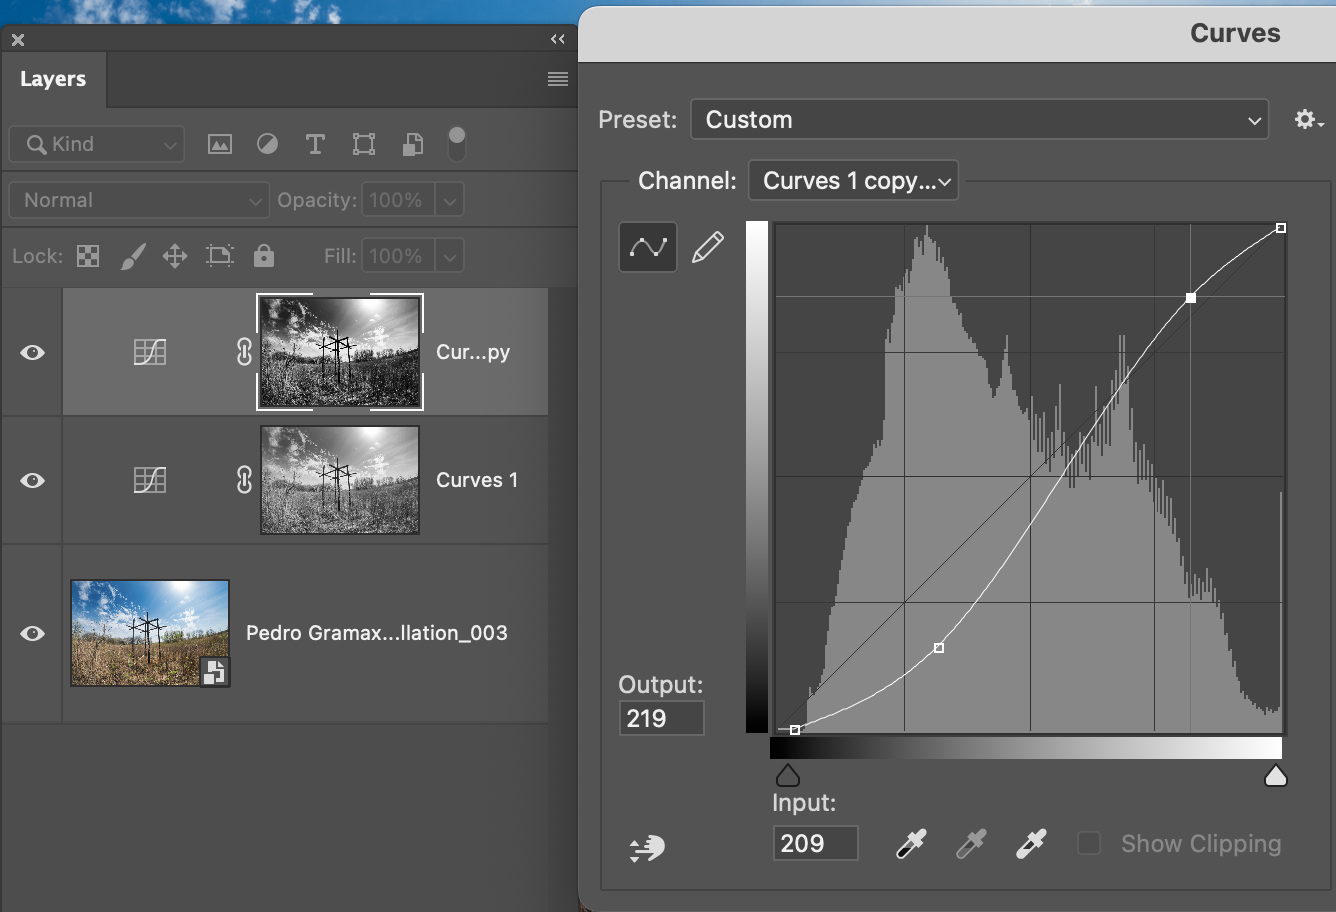Collapse Layers panel double-arrow icon
This screenshot has width=1336, height=912.
pos(558,39)
